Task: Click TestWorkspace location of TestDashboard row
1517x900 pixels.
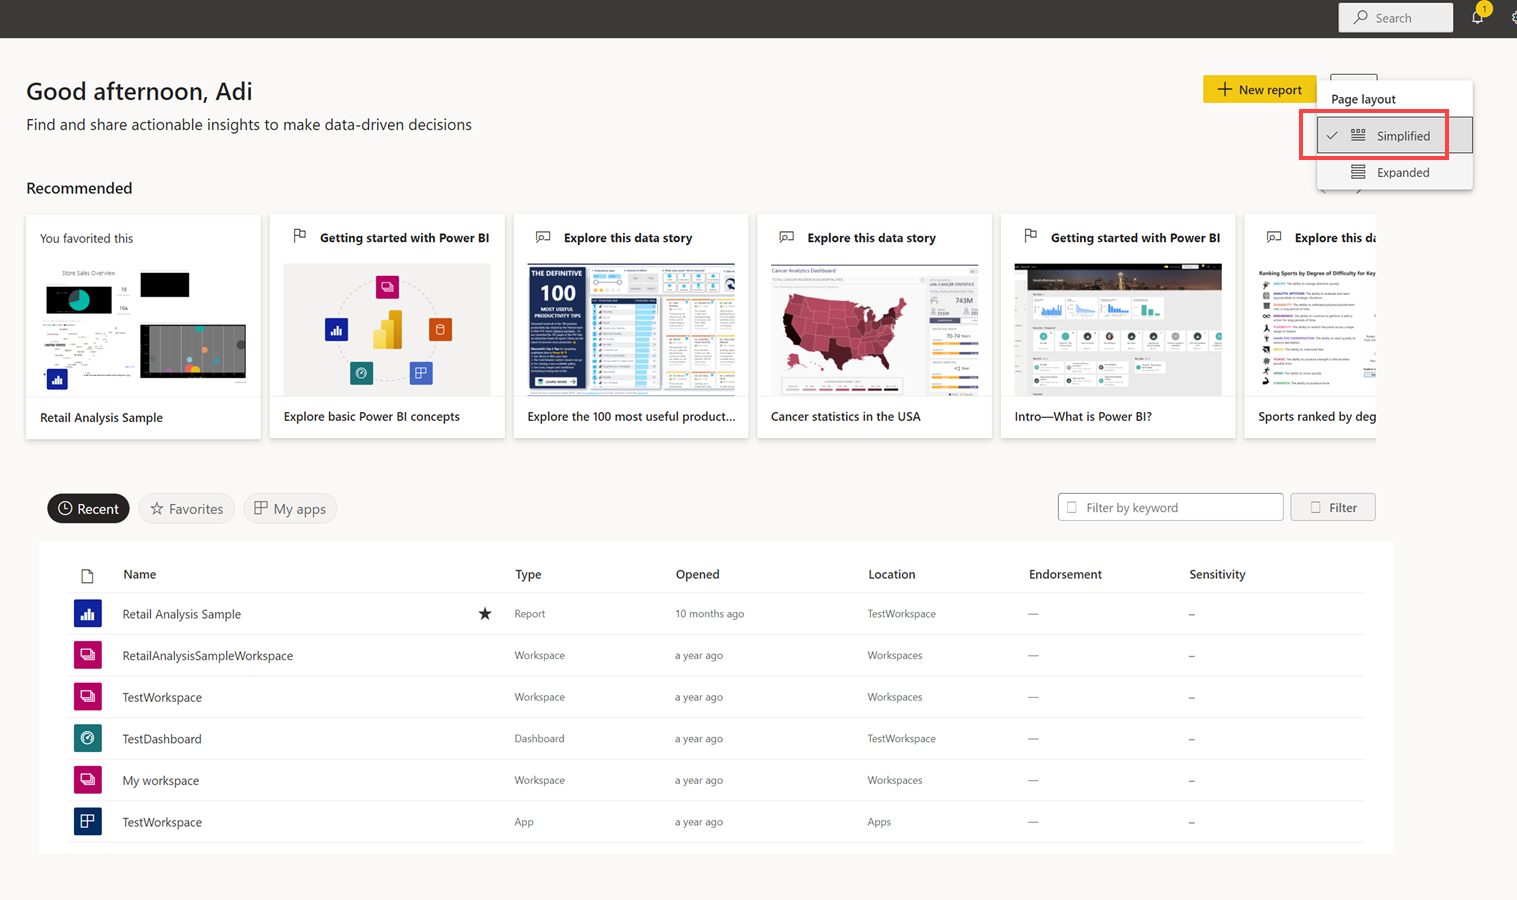Action: [902, 738]
